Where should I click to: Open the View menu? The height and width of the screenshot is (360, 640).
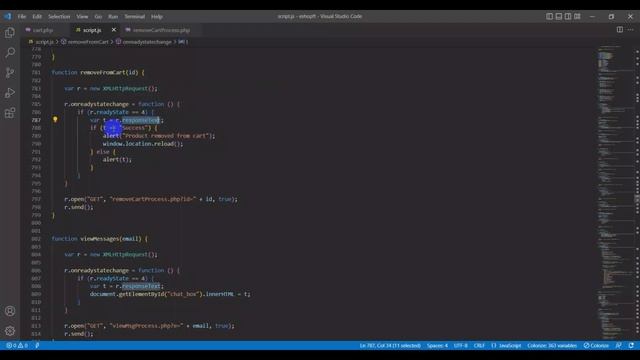(x=82, y=16)
